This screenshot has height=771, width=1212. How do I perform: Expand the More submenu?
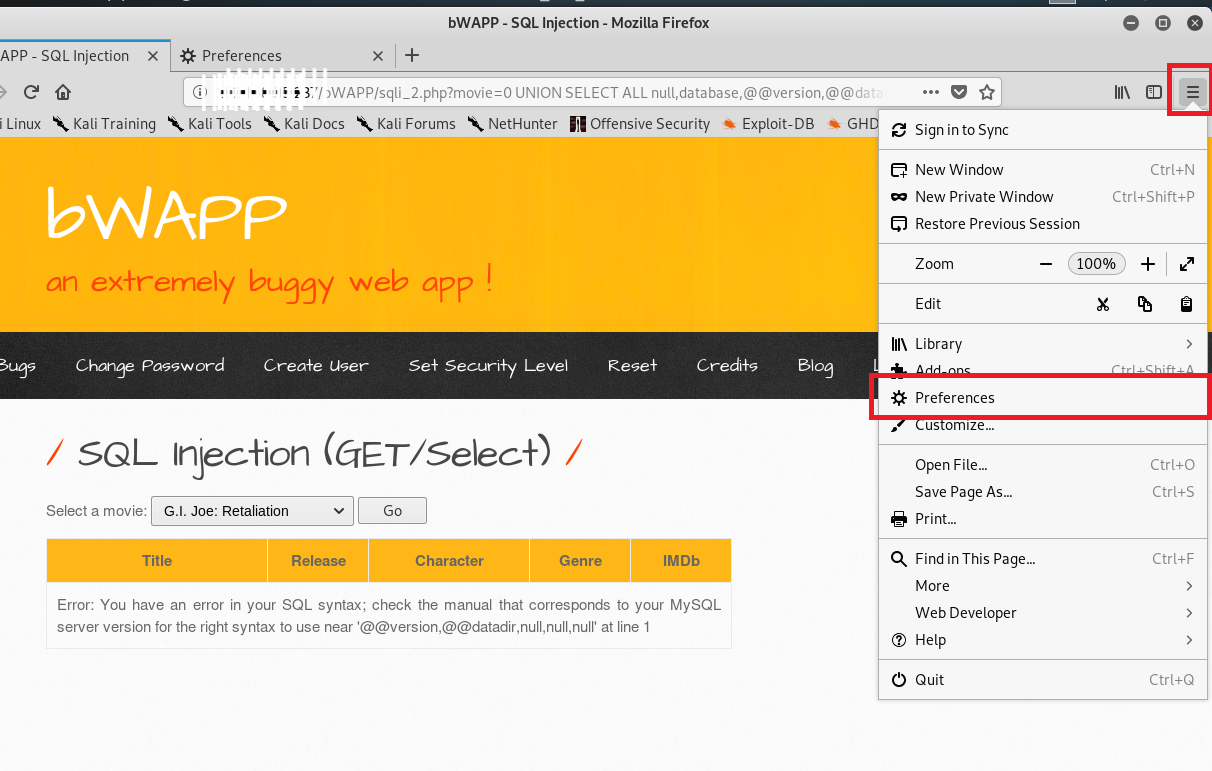tap(1043, 586)
